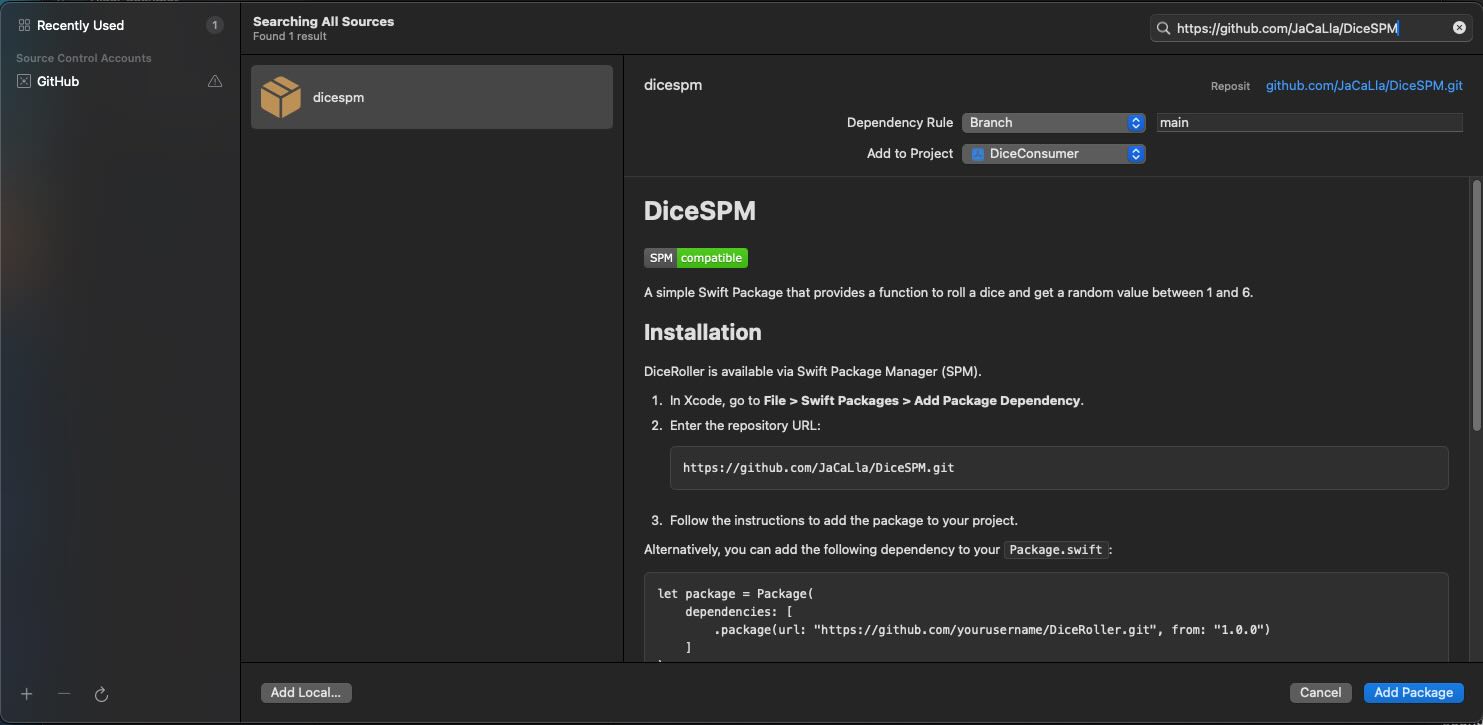Image resolution: width=1483 pixels, height=725 pixels.
Task: Click the Add Package button
Action: [1413, 692]
